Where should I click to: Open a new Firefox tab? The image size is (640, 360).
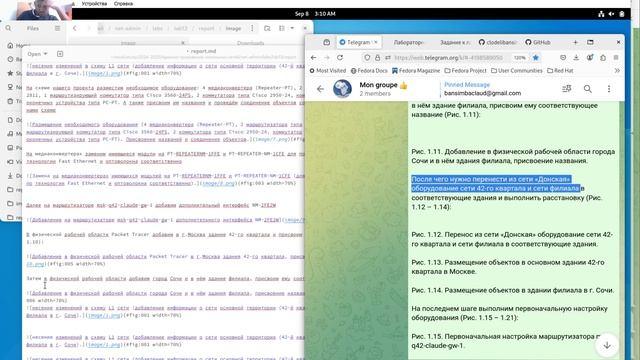point(575,42)
